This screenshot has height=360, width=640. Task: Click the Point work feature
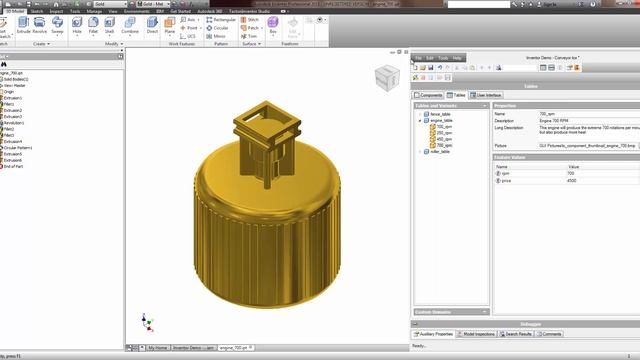coord(189,28)
